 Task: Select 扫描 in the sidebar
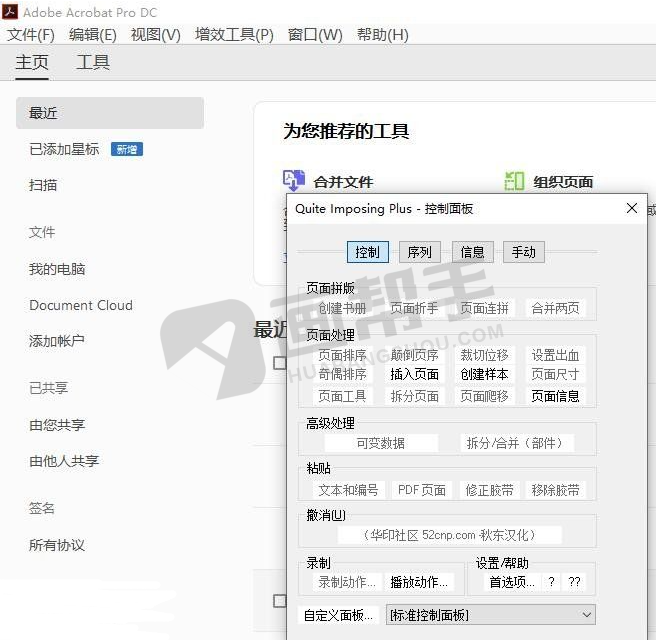[43, 185]
